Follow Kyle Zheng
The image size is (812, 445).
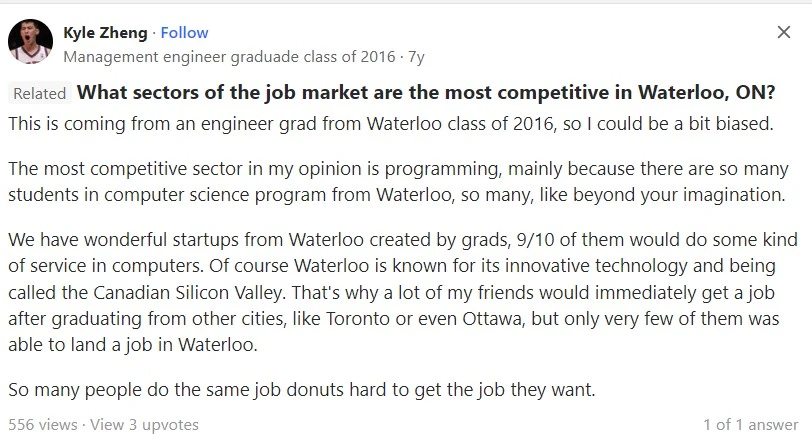185,32
